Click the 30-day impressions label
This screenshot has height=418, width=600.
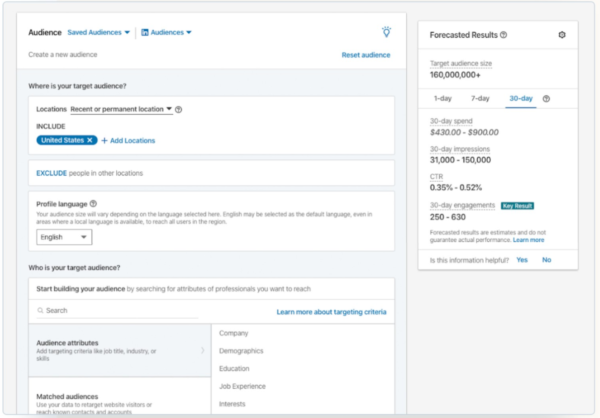[x=460, y=149]
